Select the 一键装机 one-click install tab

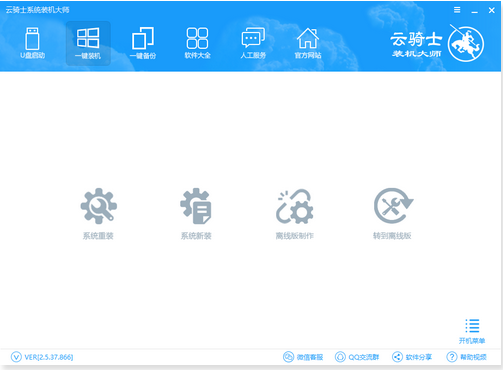pos(88,43)
